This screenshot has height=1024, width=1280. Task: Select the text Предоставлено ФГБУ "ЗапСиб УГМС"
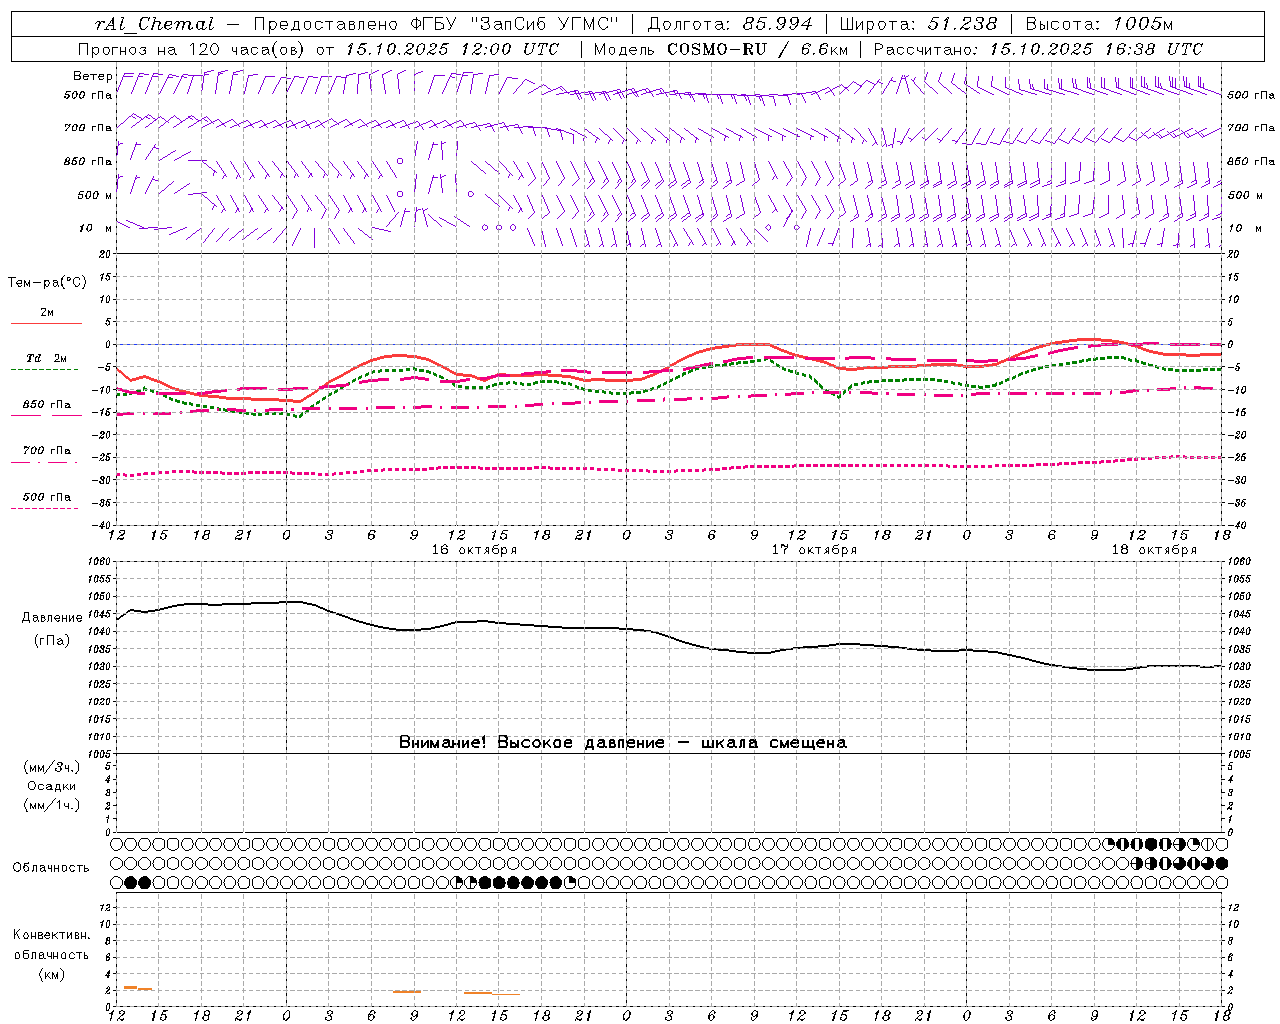pos(437,24)
